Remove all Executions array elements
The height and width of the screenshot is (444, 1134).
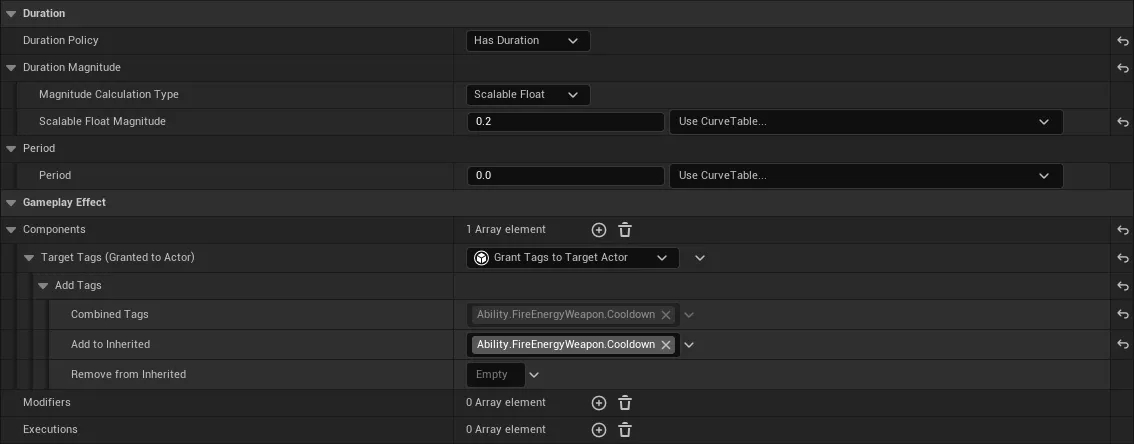(626, 430)
